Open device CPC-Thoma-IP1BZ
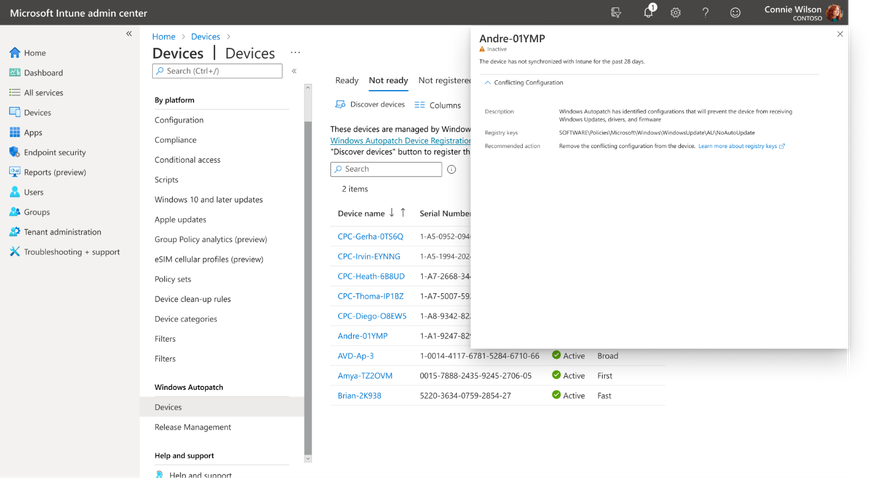874x478 pixels. (x=370, y=296)
